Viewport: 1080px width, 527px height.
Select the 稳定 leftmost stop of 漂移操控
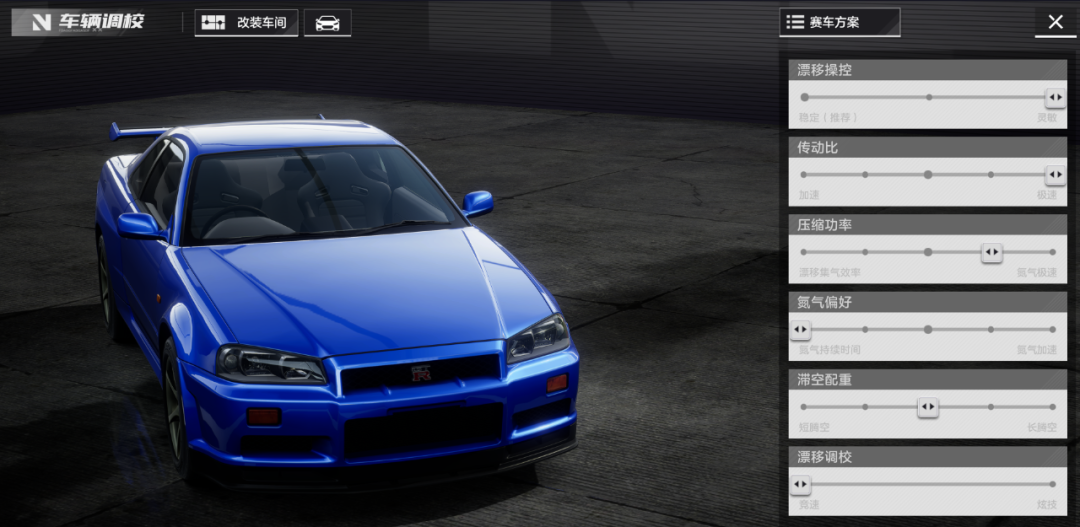point(804,97)
